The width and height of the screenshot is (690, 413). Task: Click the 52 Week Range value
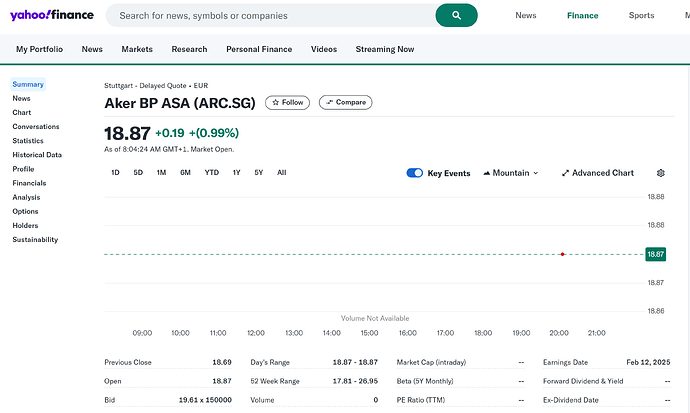[355, 381]
